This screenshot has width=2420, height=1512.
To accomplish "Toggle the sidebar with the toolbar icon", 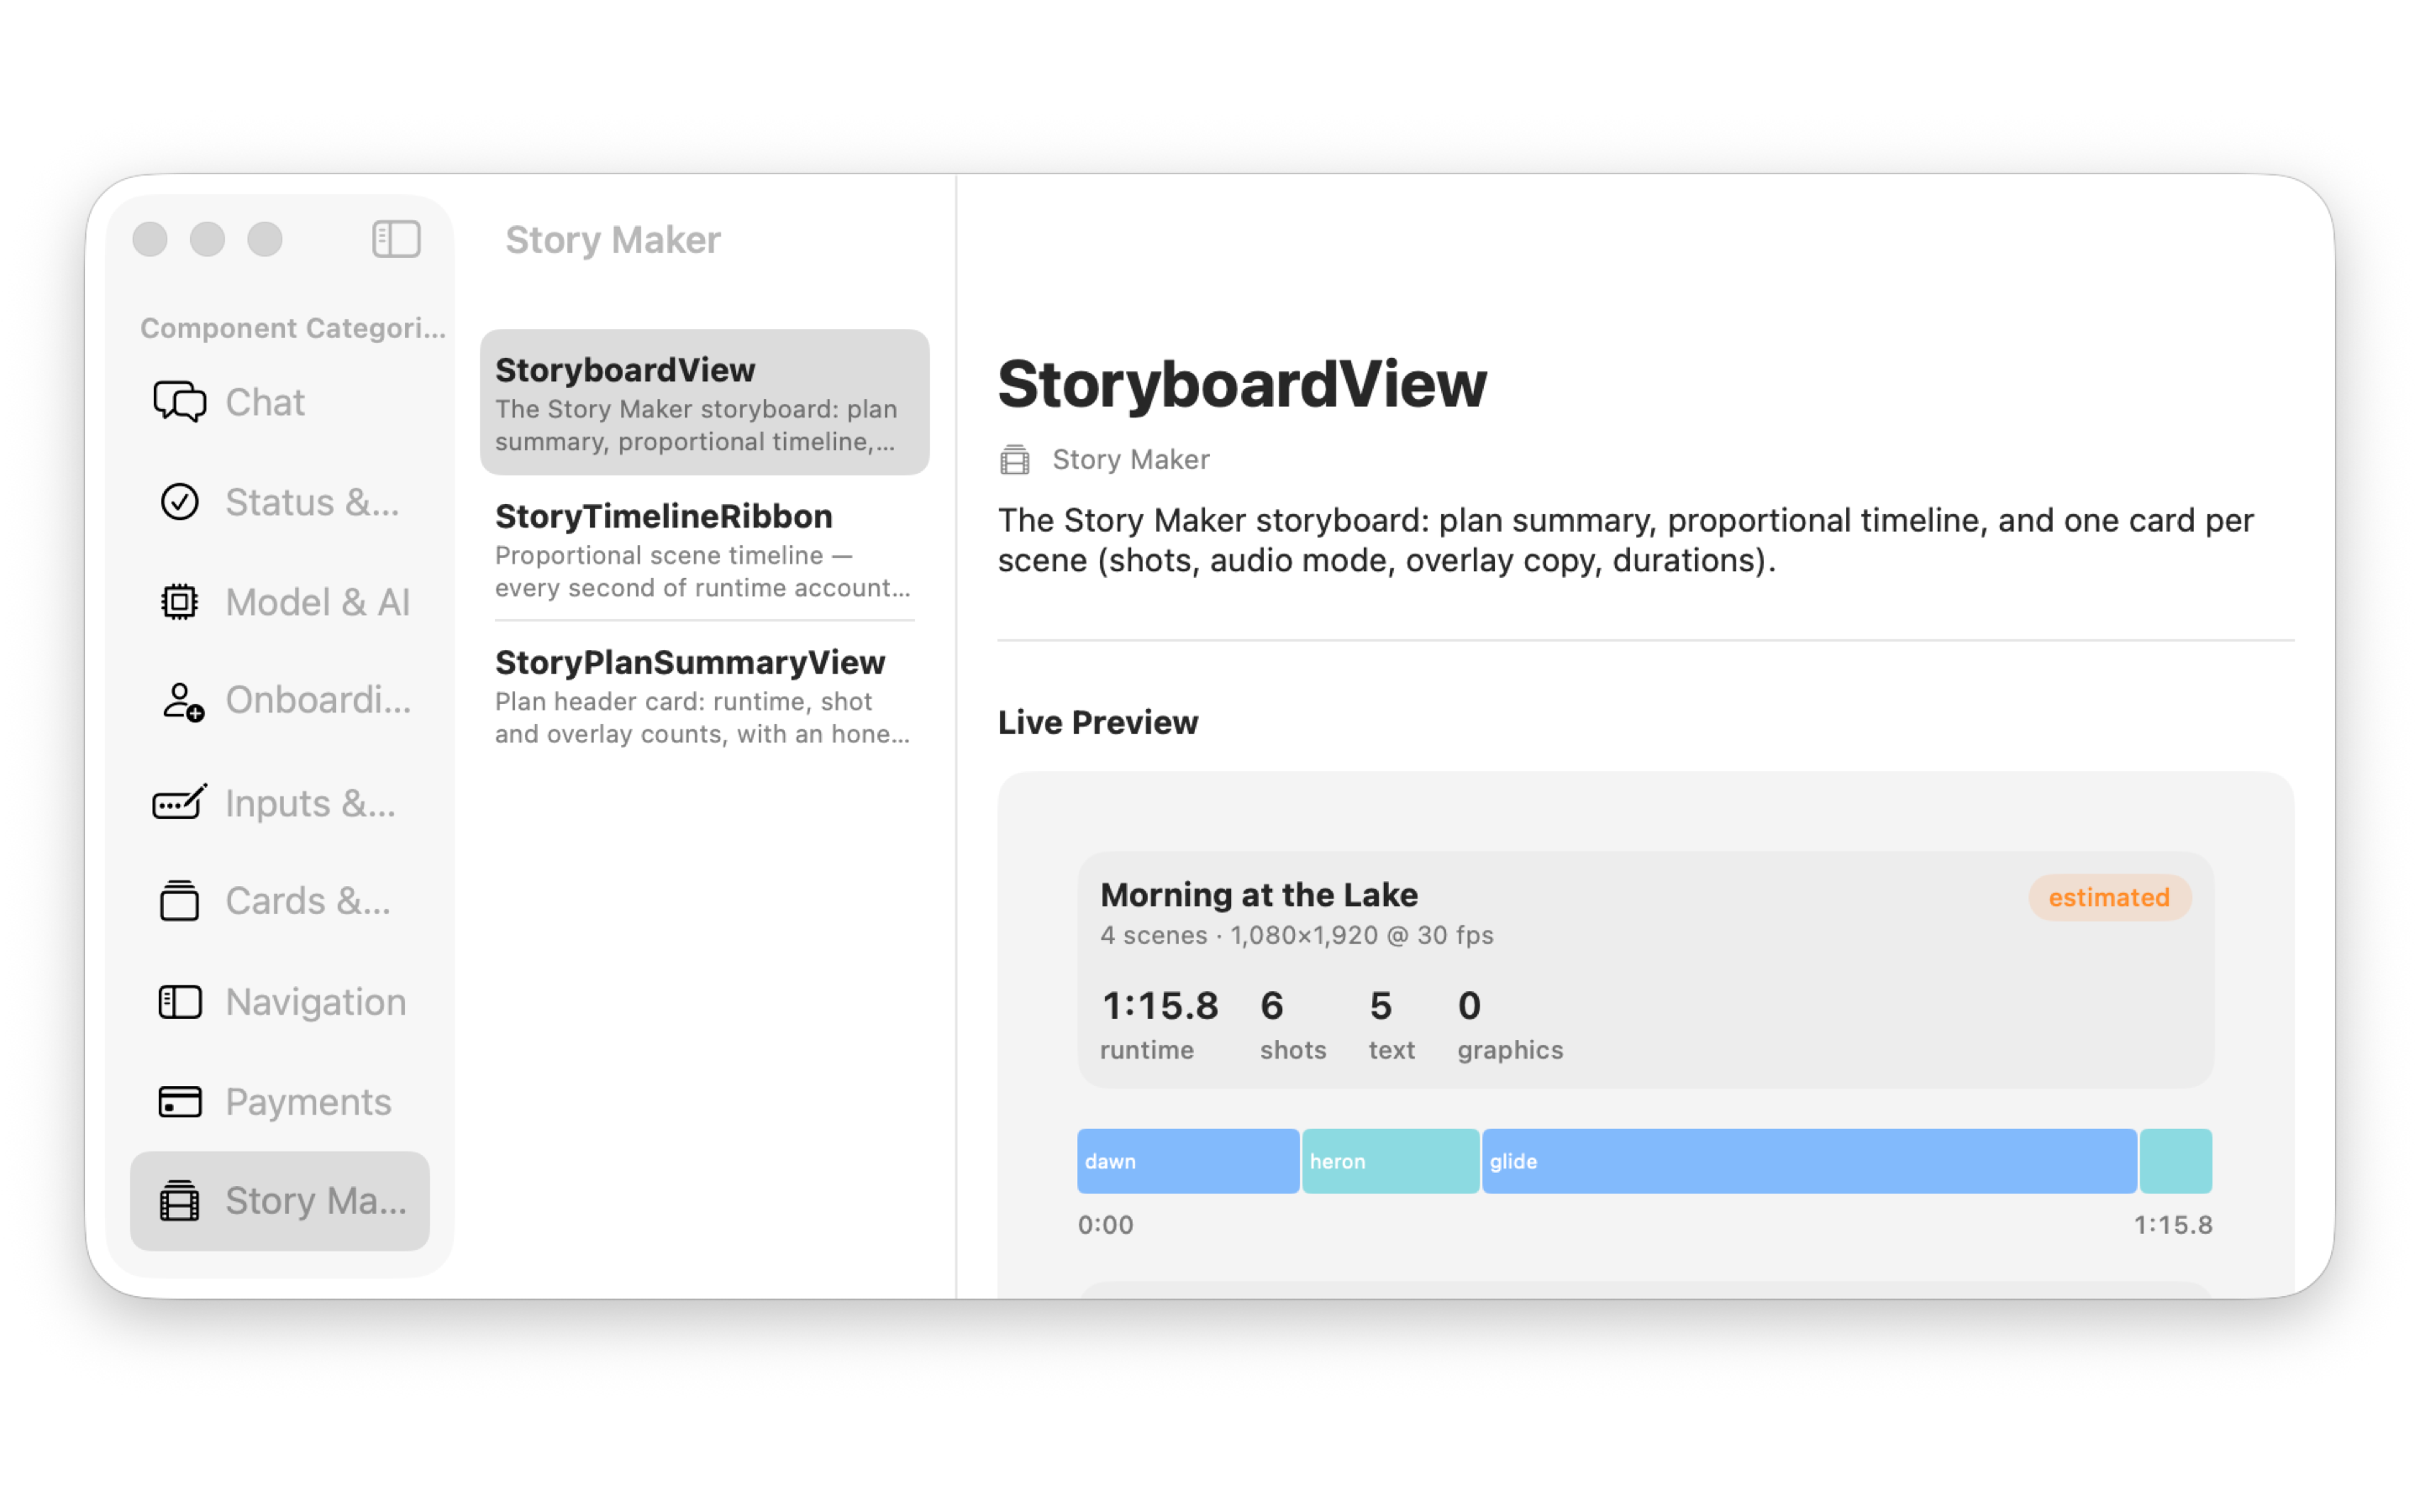I will click(x=396, y=239).
